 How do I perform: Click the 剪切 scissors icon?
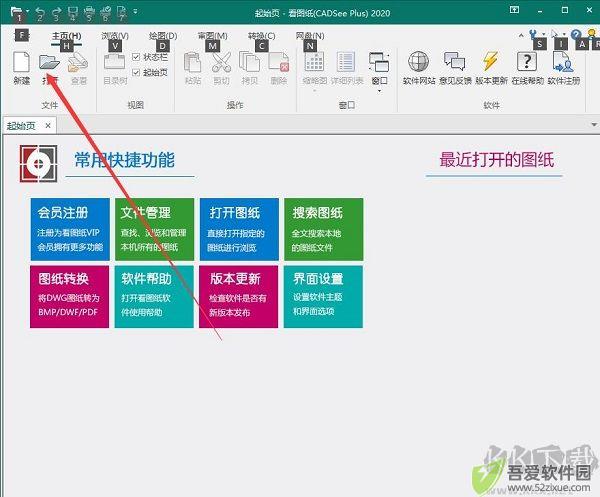coord(221,62)
